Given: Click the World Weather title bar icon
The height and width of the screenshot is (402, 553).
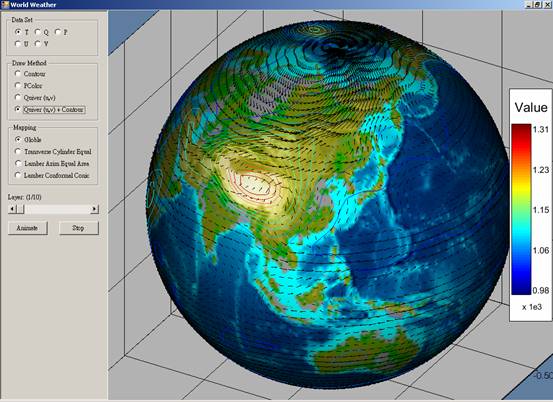Looking at the screenshot, I should [x=5, y=5].
